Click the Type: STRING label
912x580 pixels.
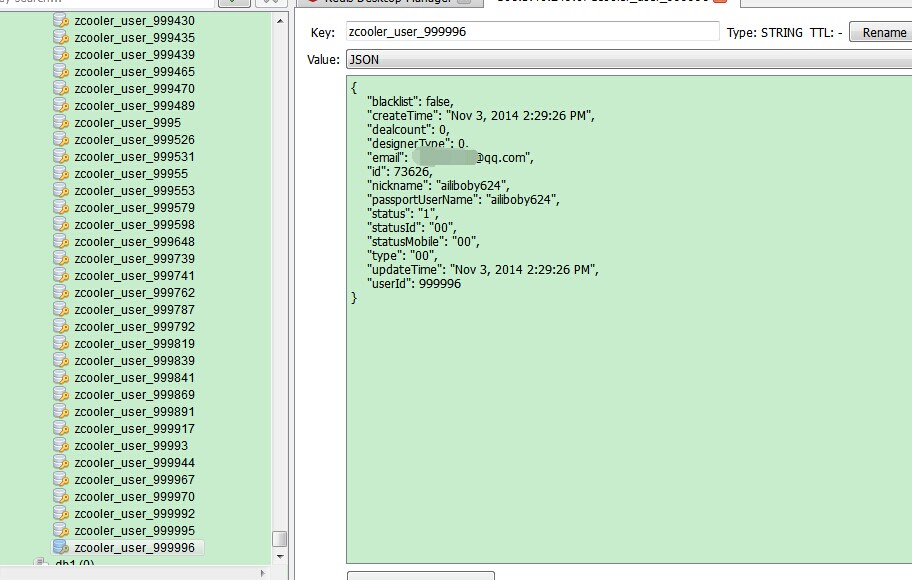coord(764,33)
